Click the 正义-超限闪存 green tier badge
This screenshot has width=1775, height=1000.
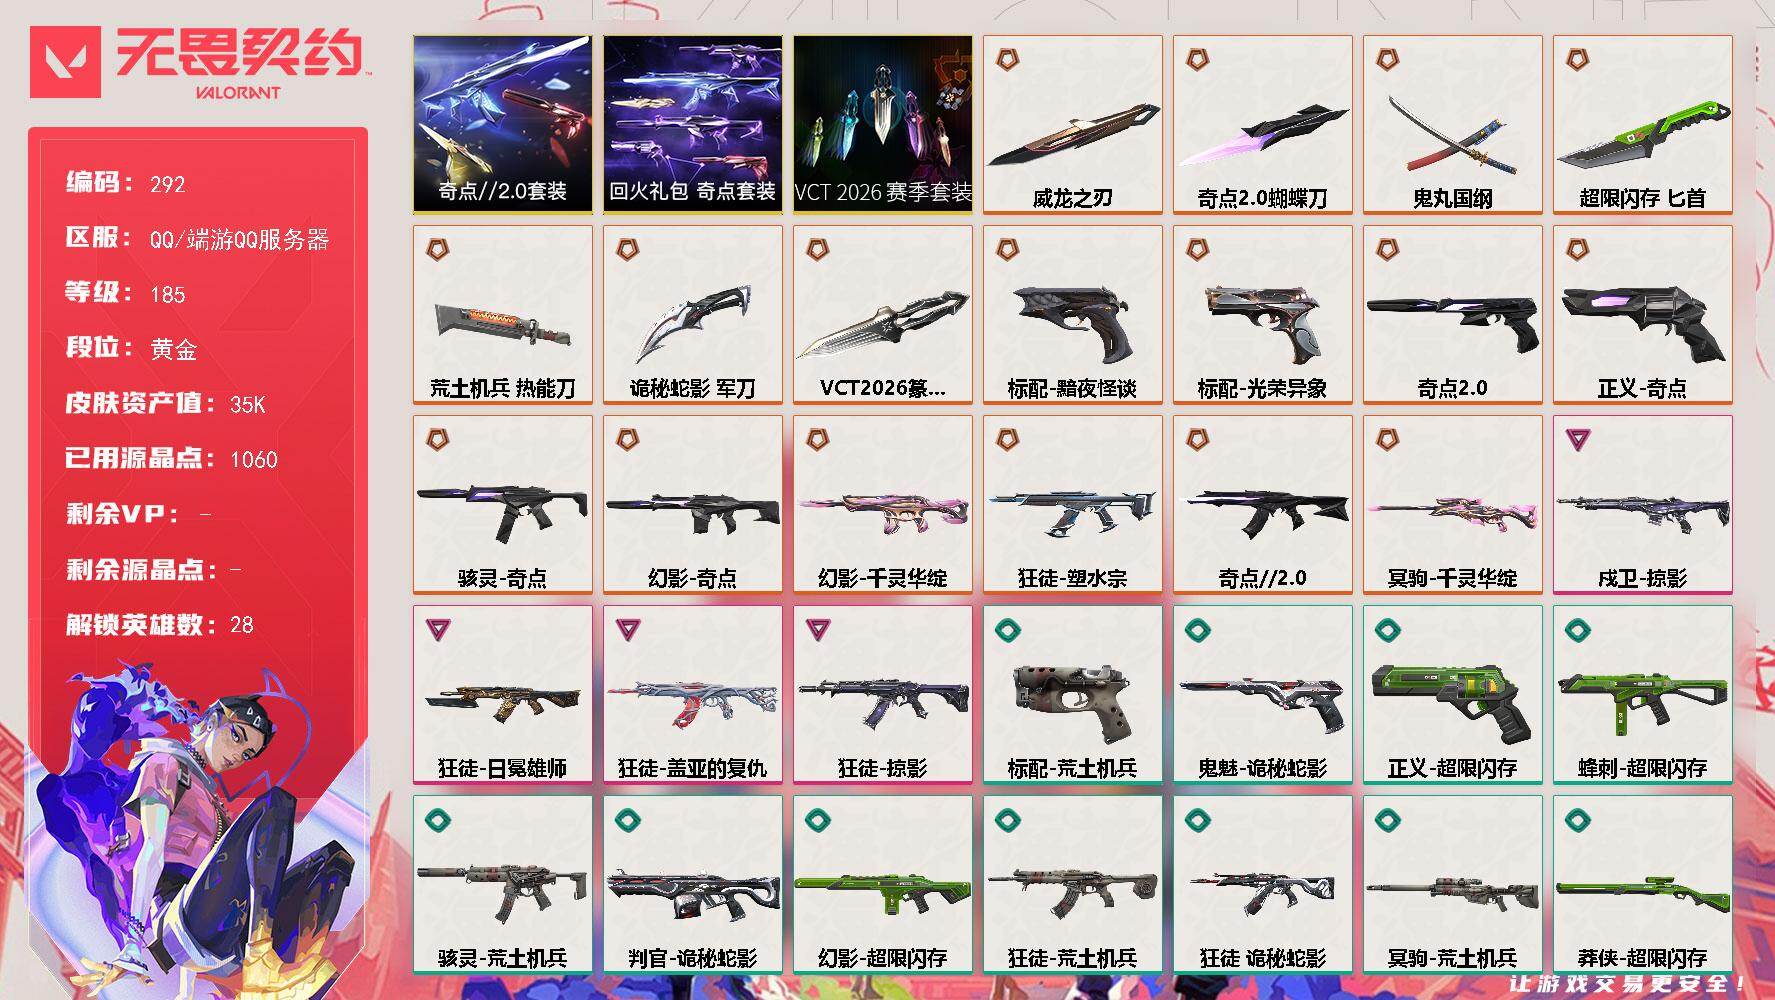coord(1387,629)
